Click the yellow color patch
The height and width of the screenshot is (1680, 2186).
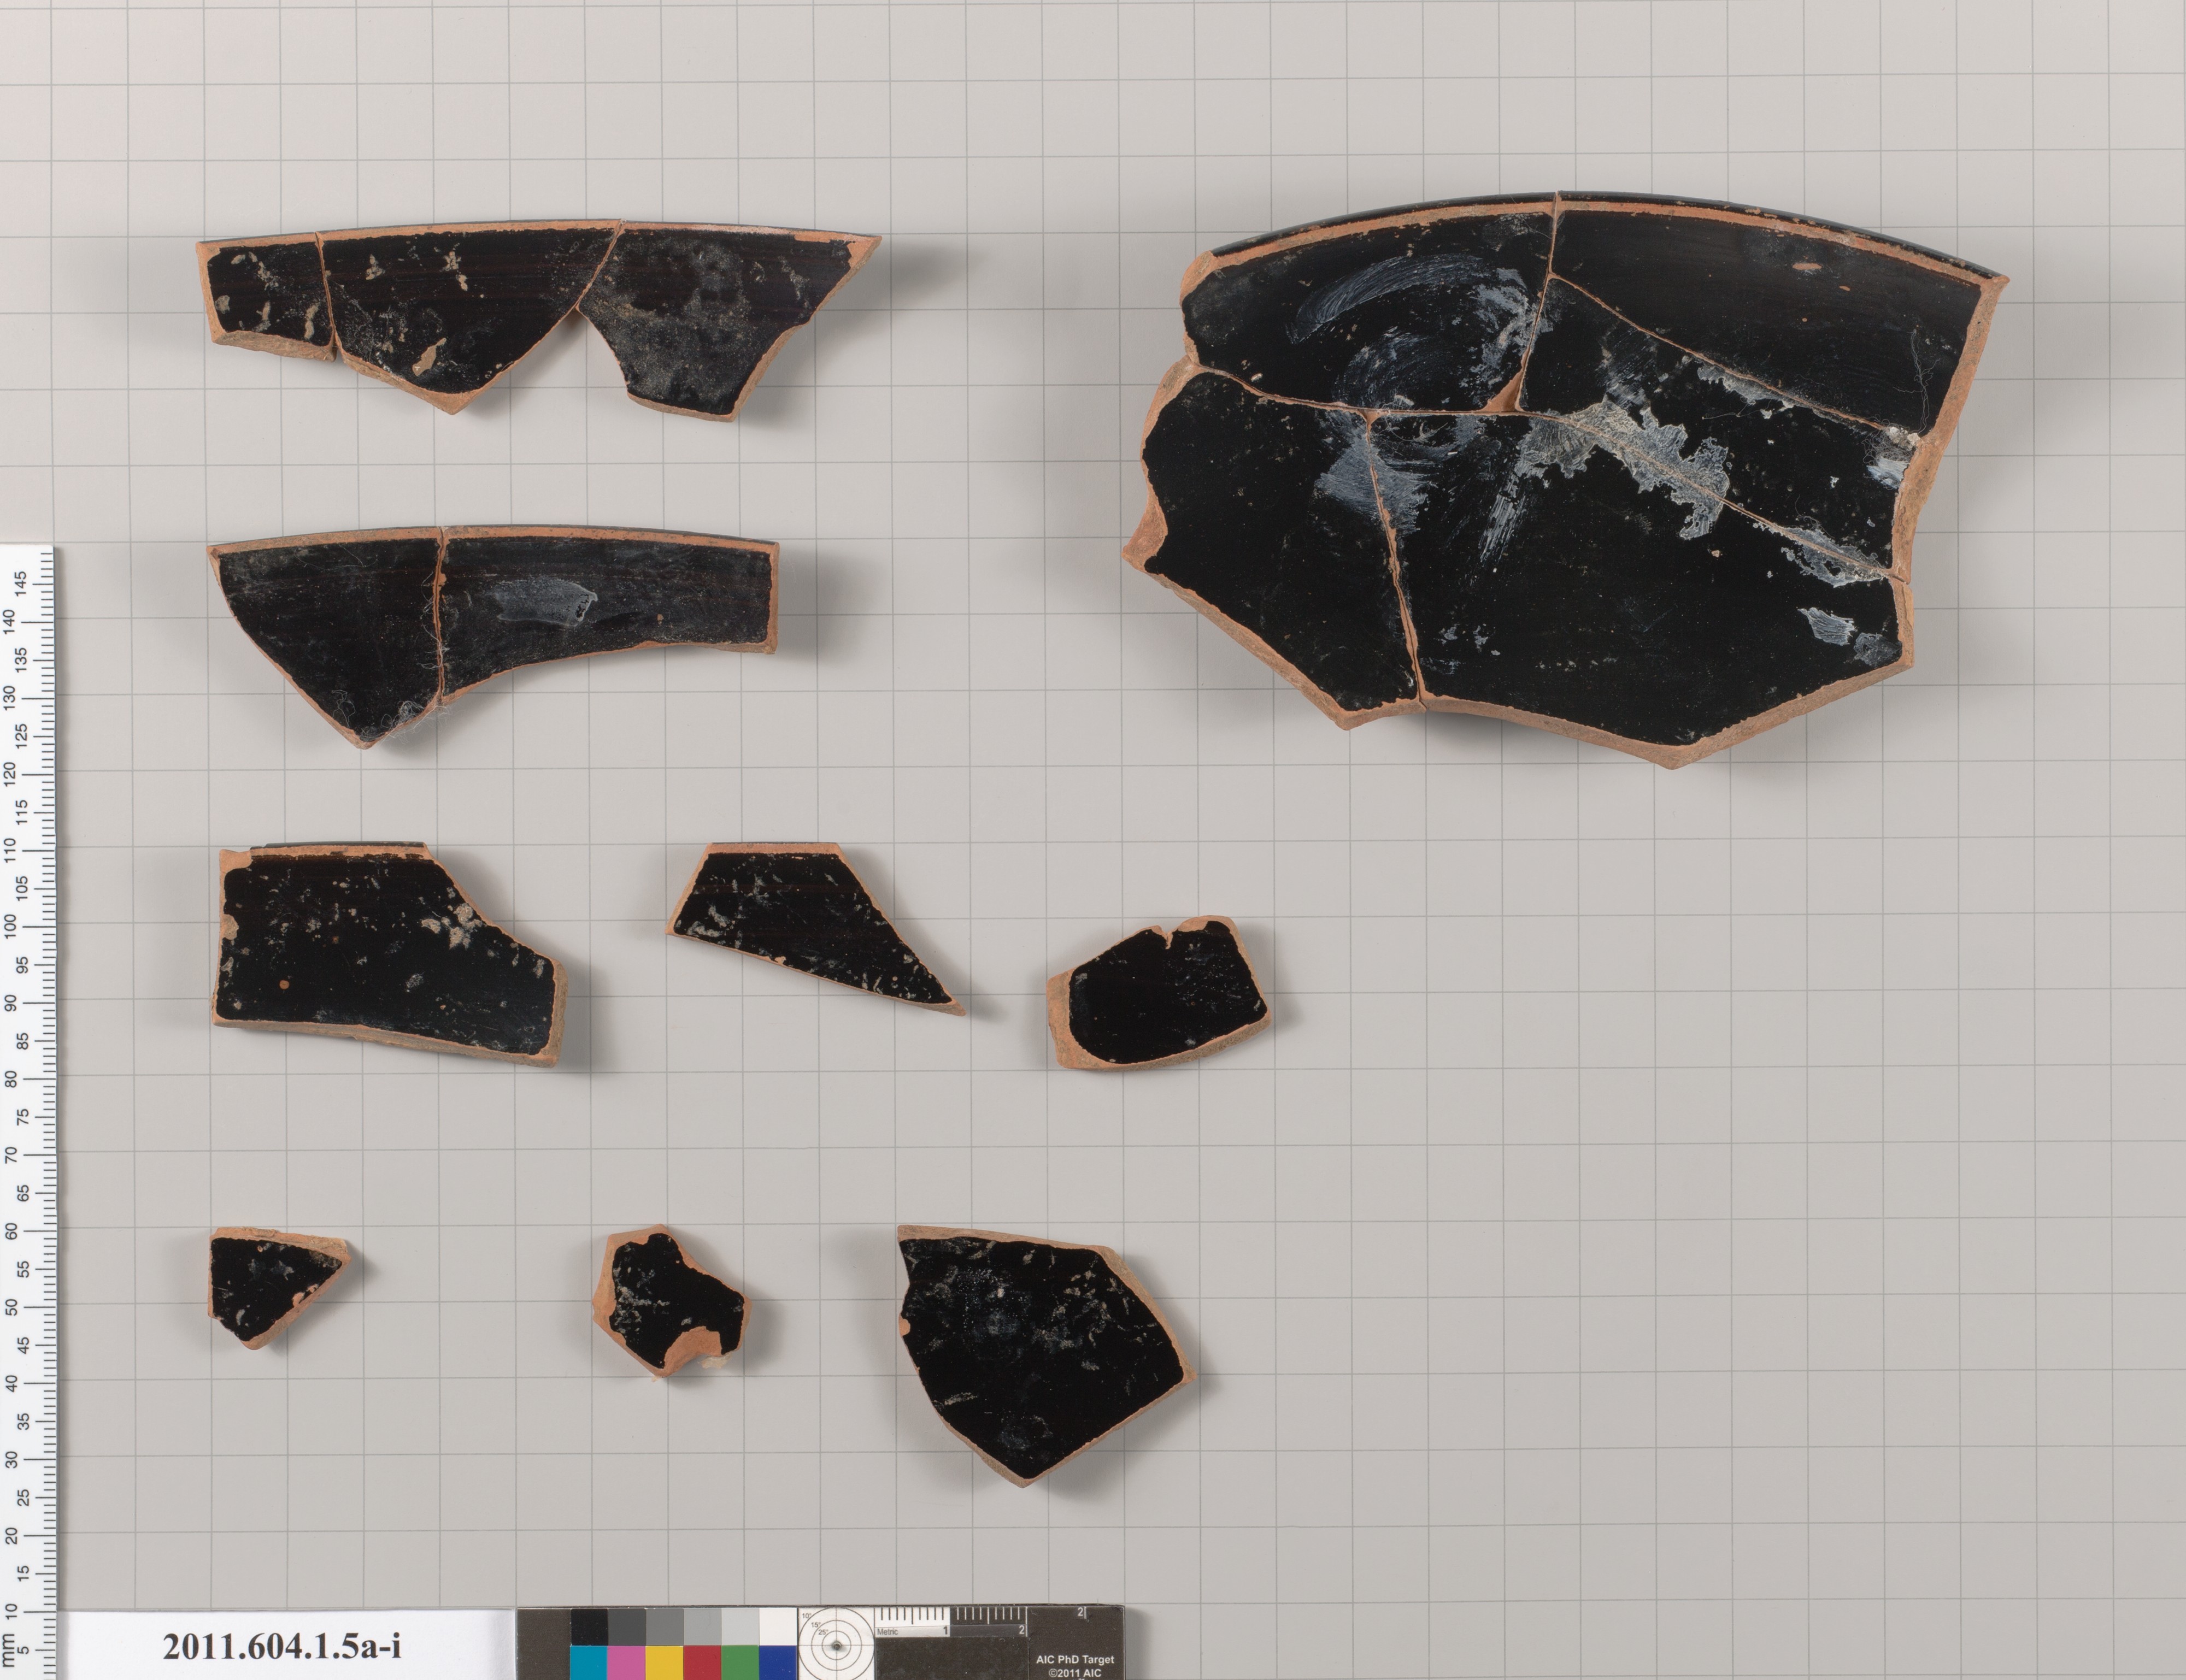[664, 1663]
